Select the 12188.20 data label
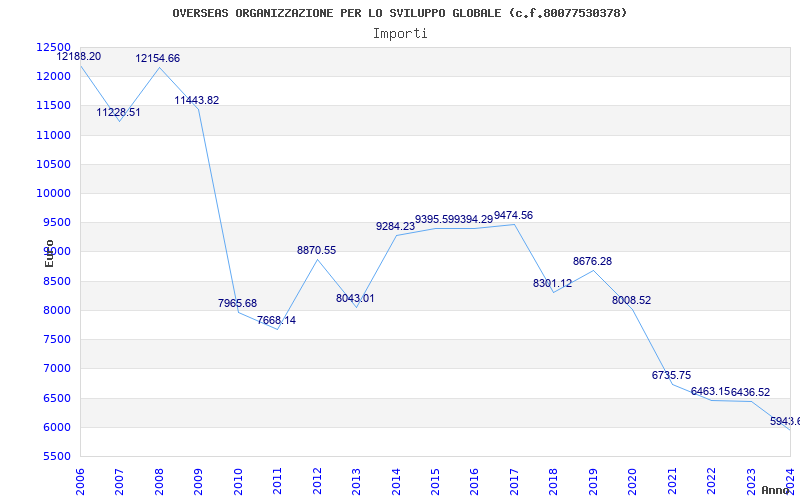The width and height of the screenshot is (800, 500). 79,56
